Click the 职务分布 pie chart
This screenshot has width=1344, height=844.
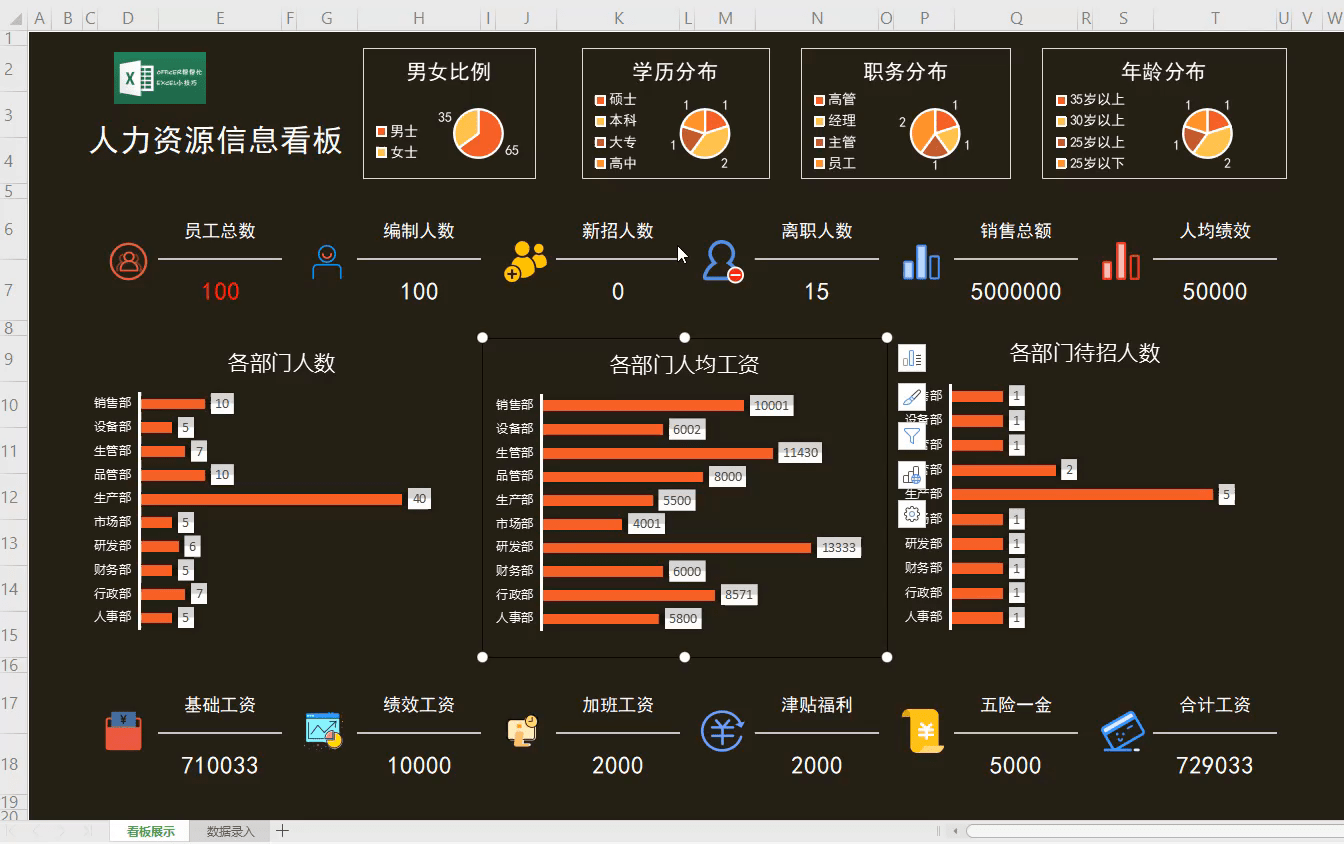point(935,134)
